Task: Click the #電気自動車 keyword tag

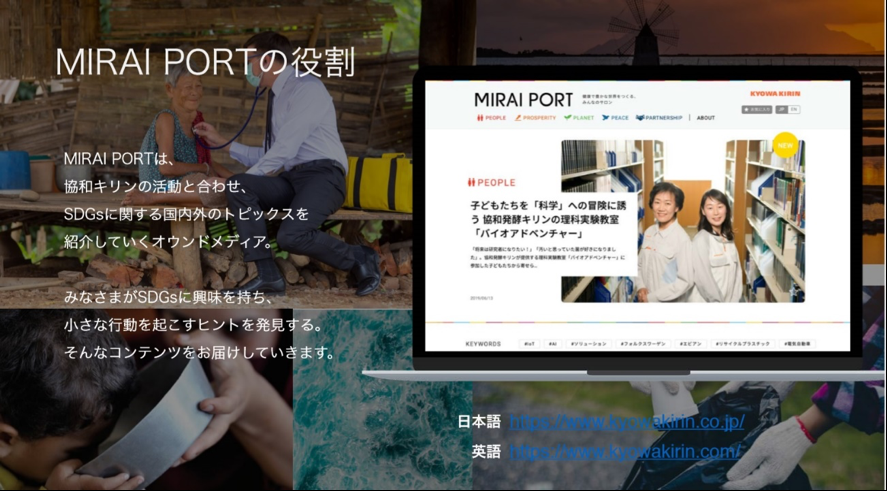Action: click(x=796, y=344)
